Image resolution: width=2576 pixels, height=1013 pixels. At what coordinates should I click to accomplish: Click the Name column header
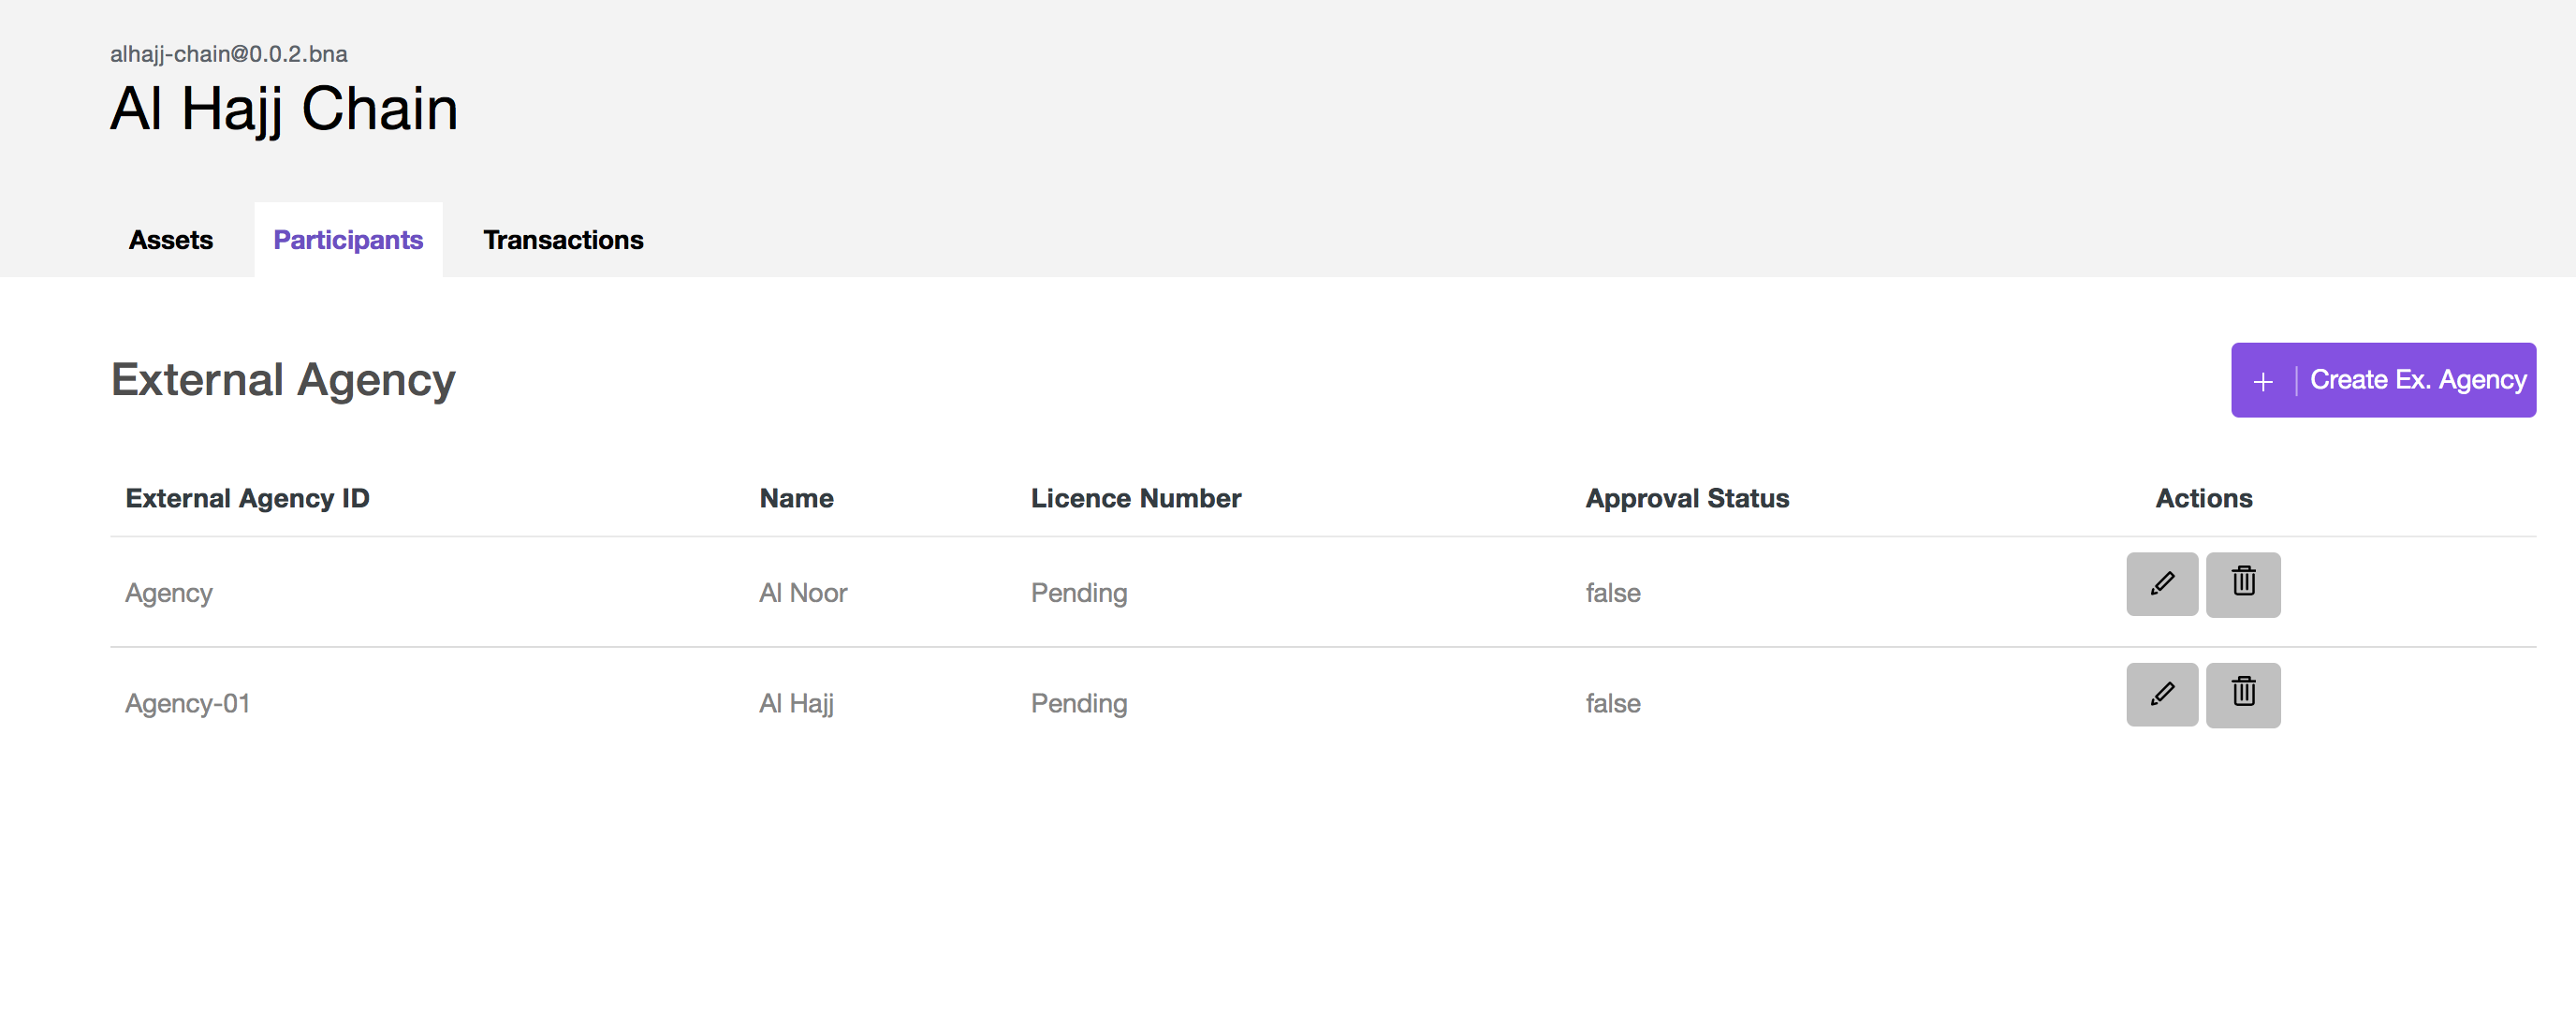click(x=796, y=498)
